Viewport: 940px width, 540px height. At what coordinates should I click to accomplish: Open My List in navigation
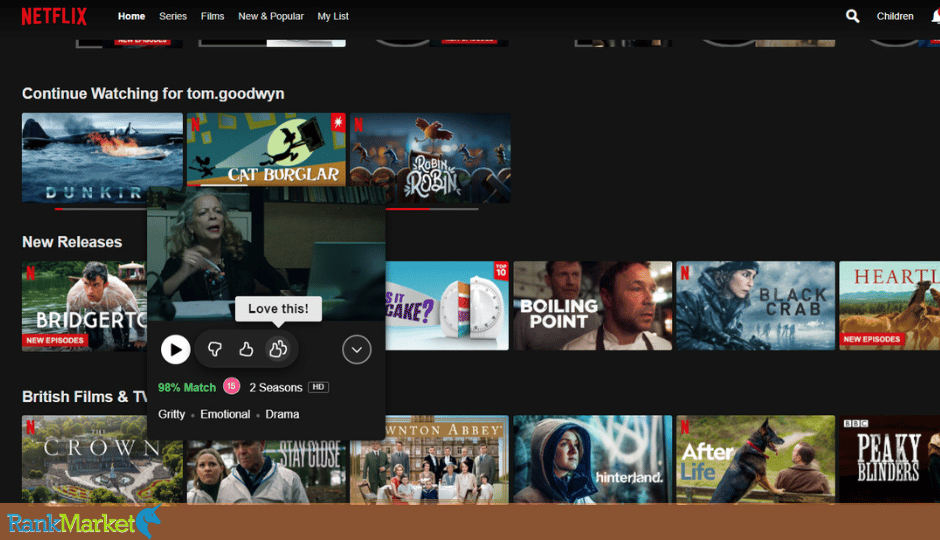point(333,16)
